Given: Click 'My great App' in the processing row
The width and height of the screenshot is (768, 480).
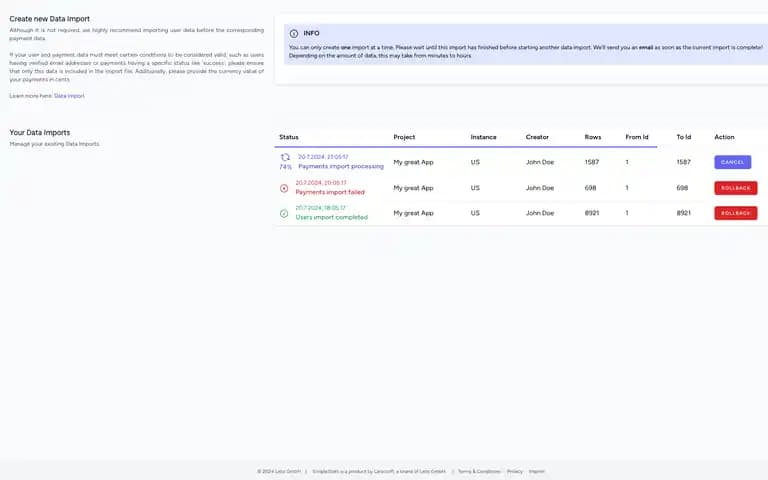Looking at the screenshot, I should pos(413,162).
